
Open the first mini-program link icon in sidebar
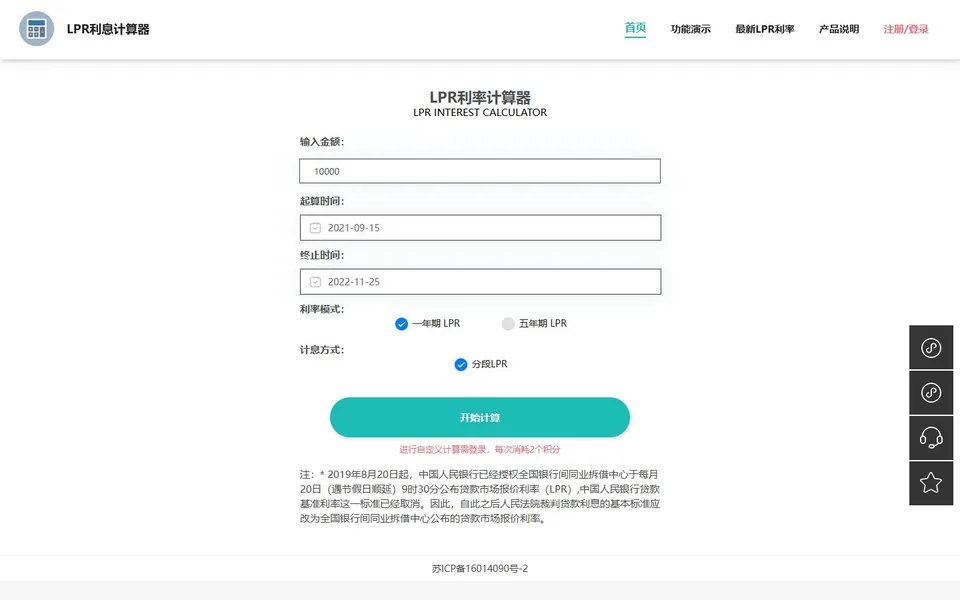pyautogui.click(x=931, y=347)
